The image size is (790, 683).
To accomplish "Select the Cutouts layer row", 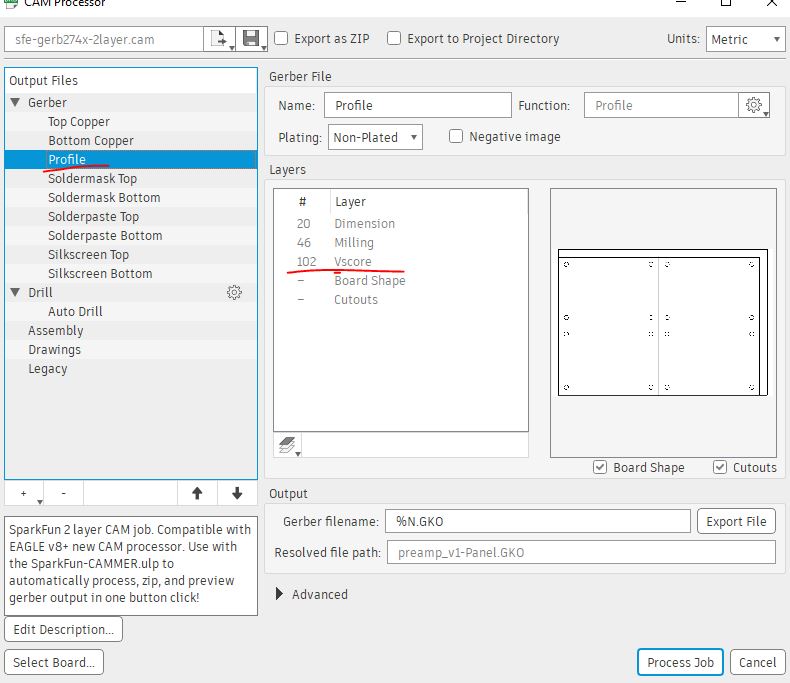I will coord(401,300).
